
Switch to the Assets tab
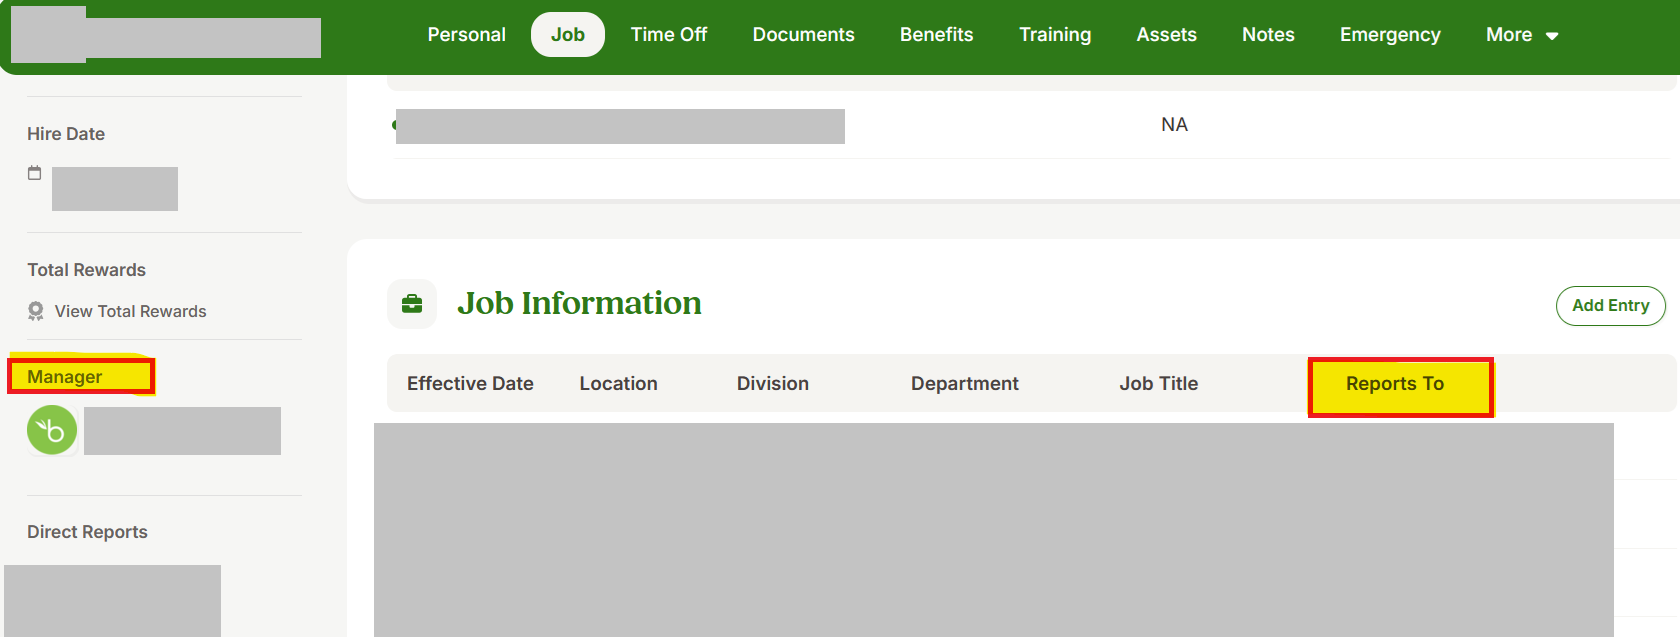(x=1166, y=35)
